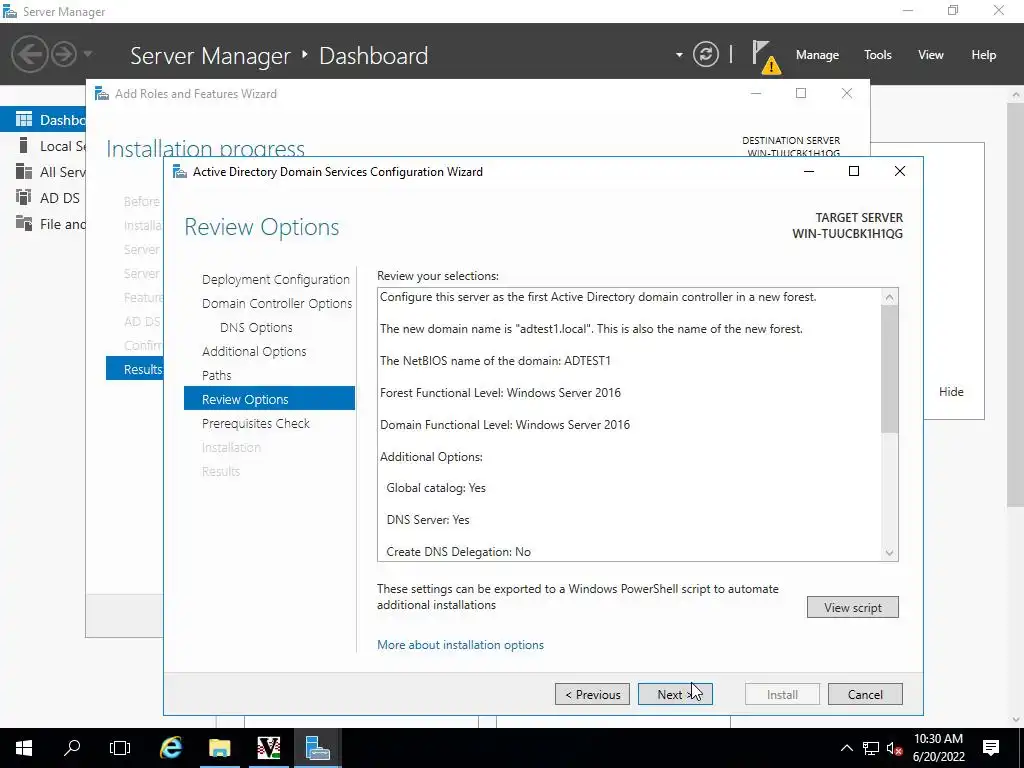The image size is (1024, 768).
Task: Close the AD DS Configuration Wizard window
Action: (899, 171)
